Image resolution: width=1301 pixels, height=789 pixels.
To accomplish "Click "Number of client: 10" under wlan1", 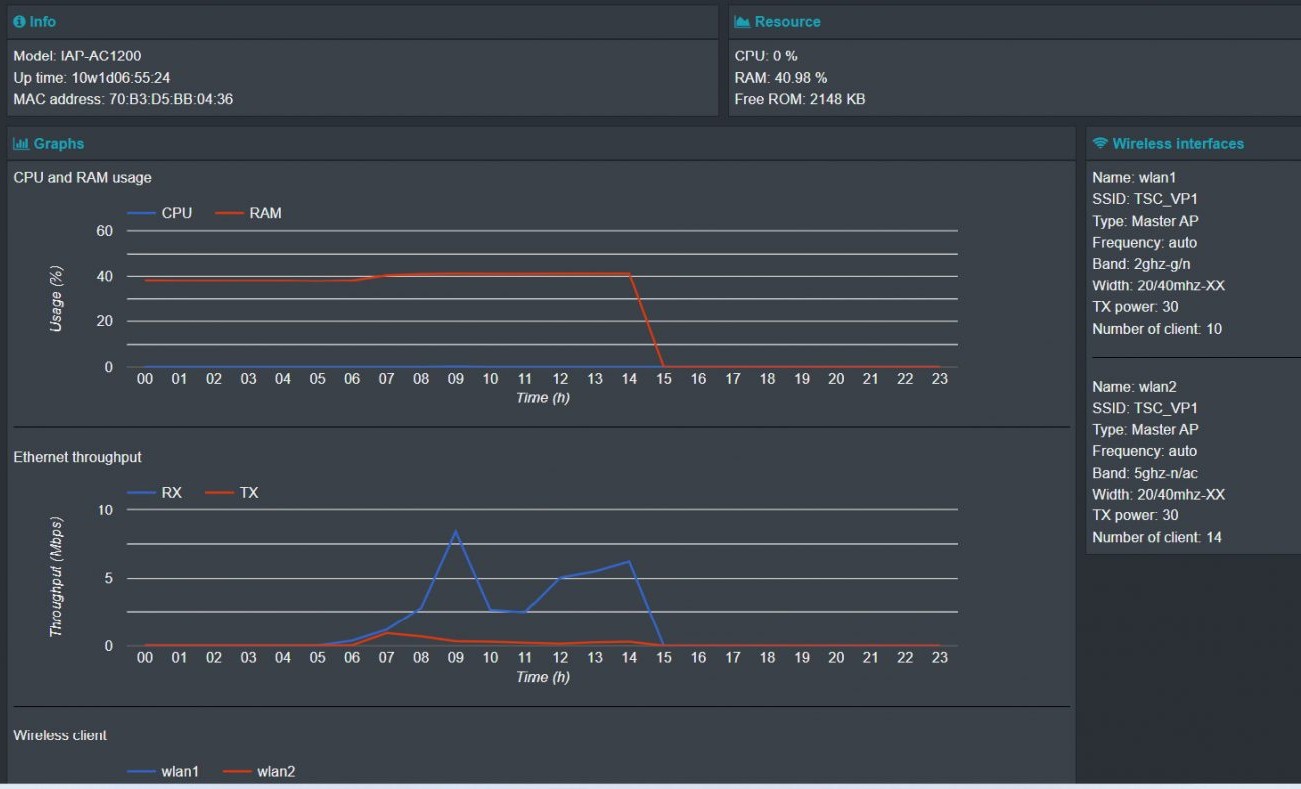I will 1157,329.
